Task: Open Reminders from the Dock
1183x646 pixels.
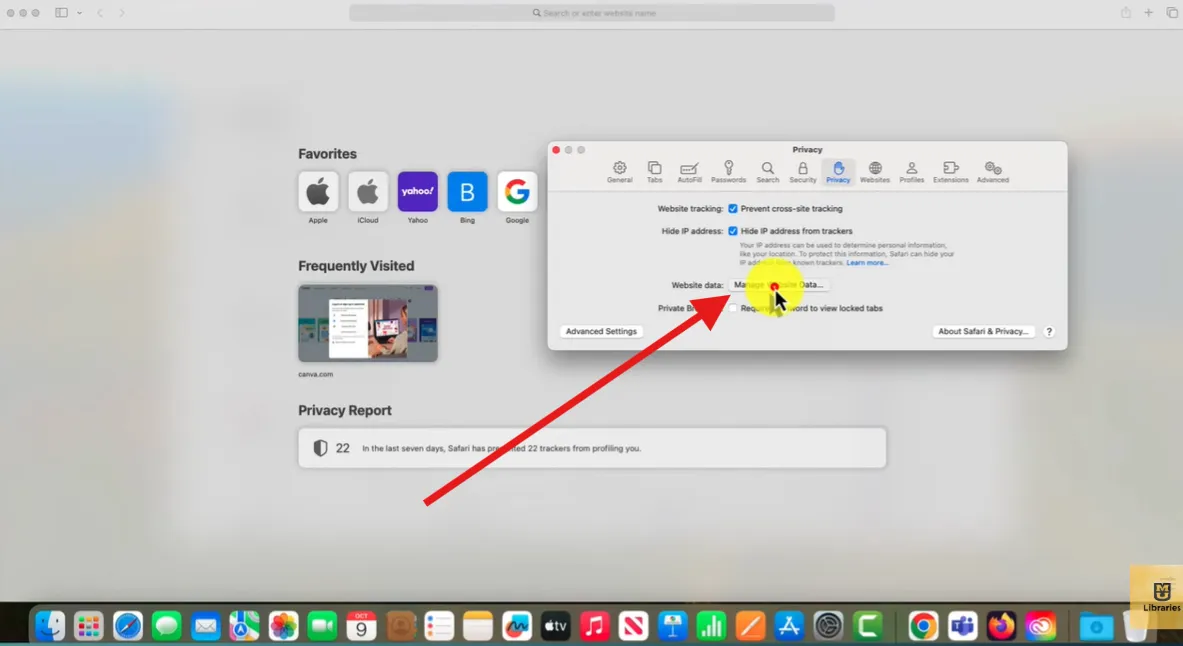Action: point(439,626)
